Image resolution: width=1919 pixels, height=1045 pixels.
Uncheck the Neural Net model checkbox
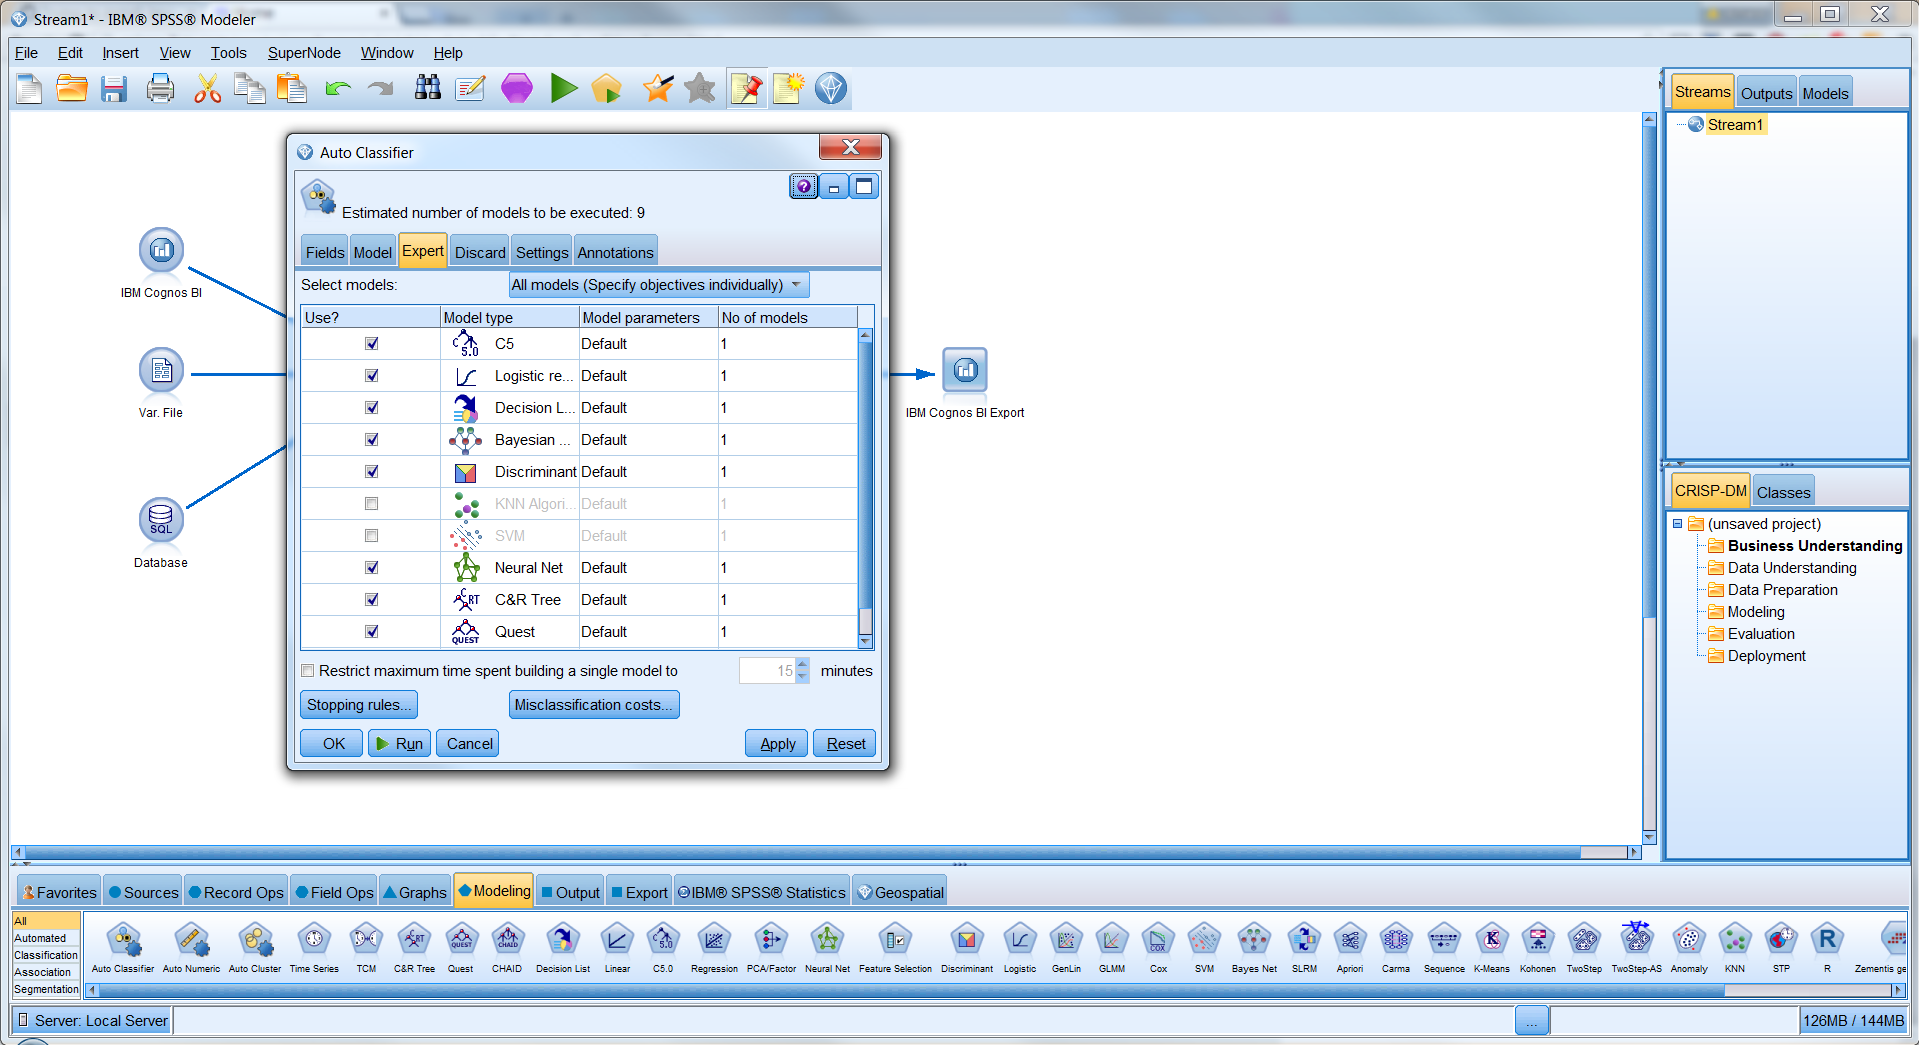pos(372,568)
